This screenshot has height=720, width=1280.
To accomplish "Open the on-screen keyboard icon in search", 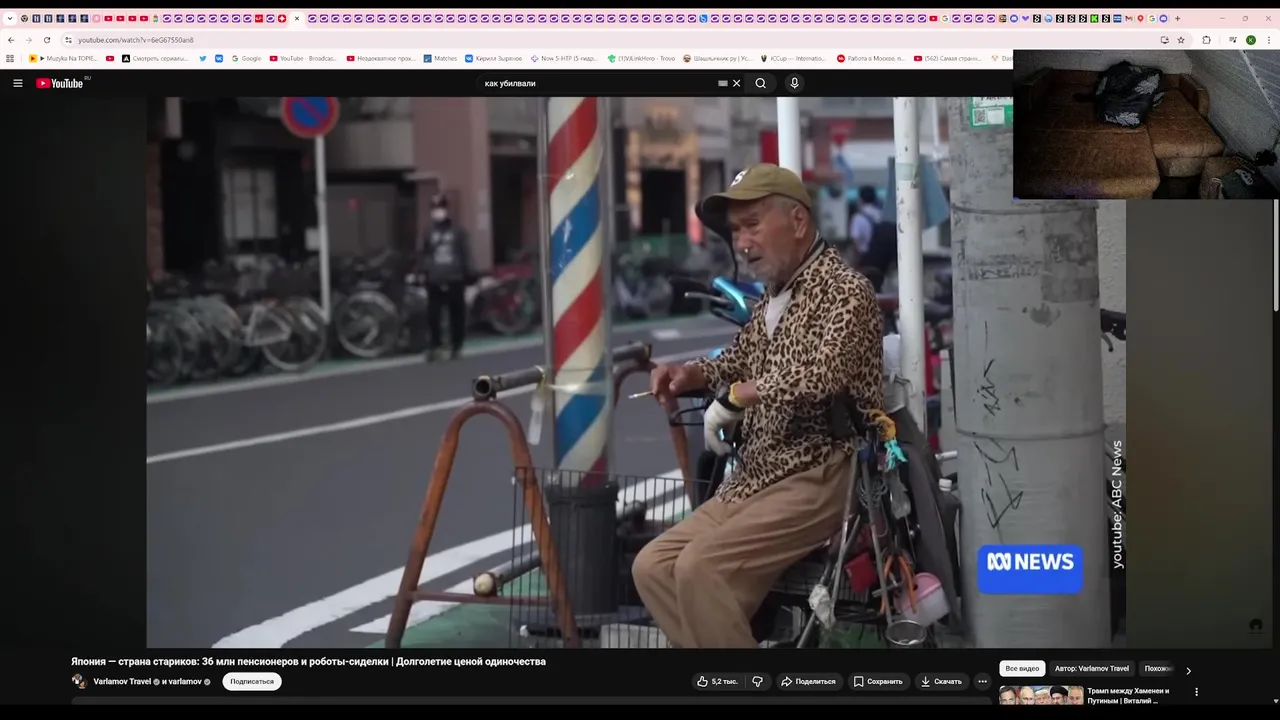I will coord(723,83).
